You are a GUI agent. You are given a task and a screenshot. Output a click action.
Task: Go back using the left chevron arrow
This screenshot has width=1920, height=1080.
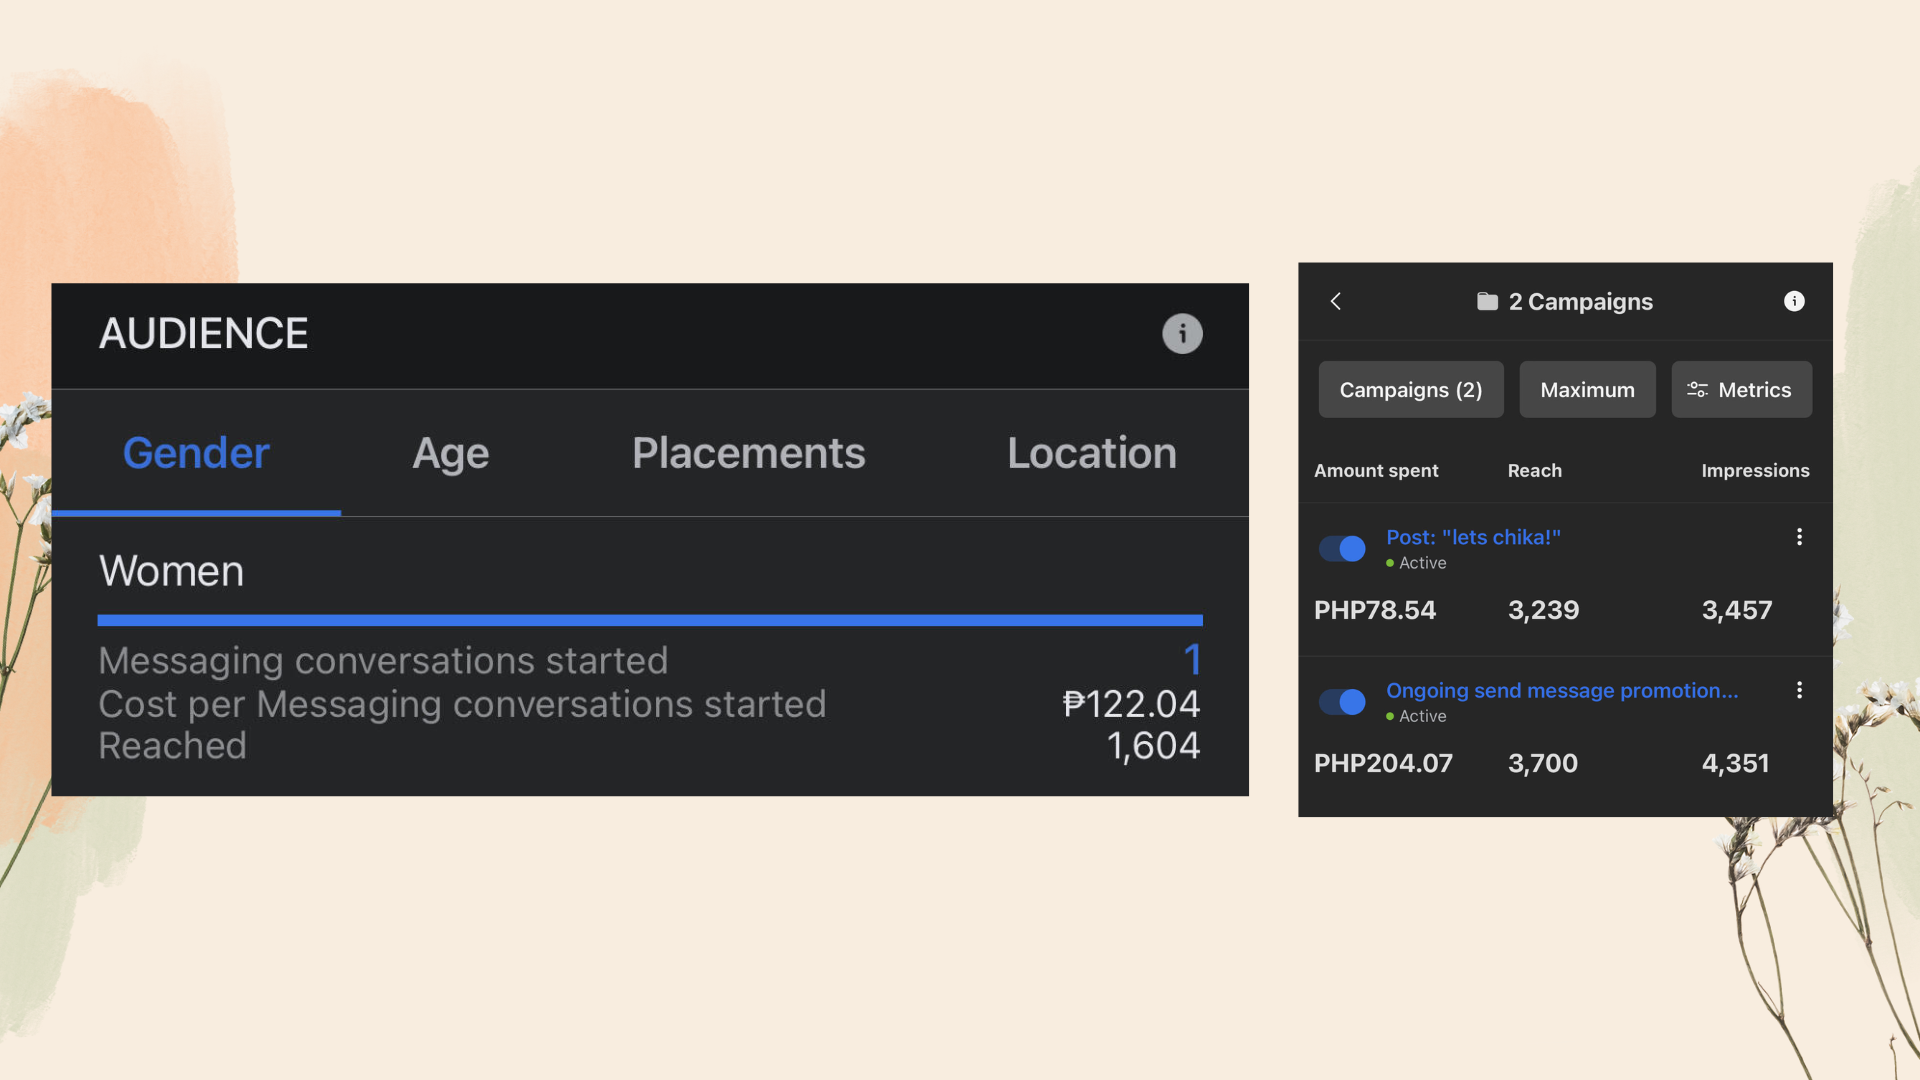(x=1336, y=301)
